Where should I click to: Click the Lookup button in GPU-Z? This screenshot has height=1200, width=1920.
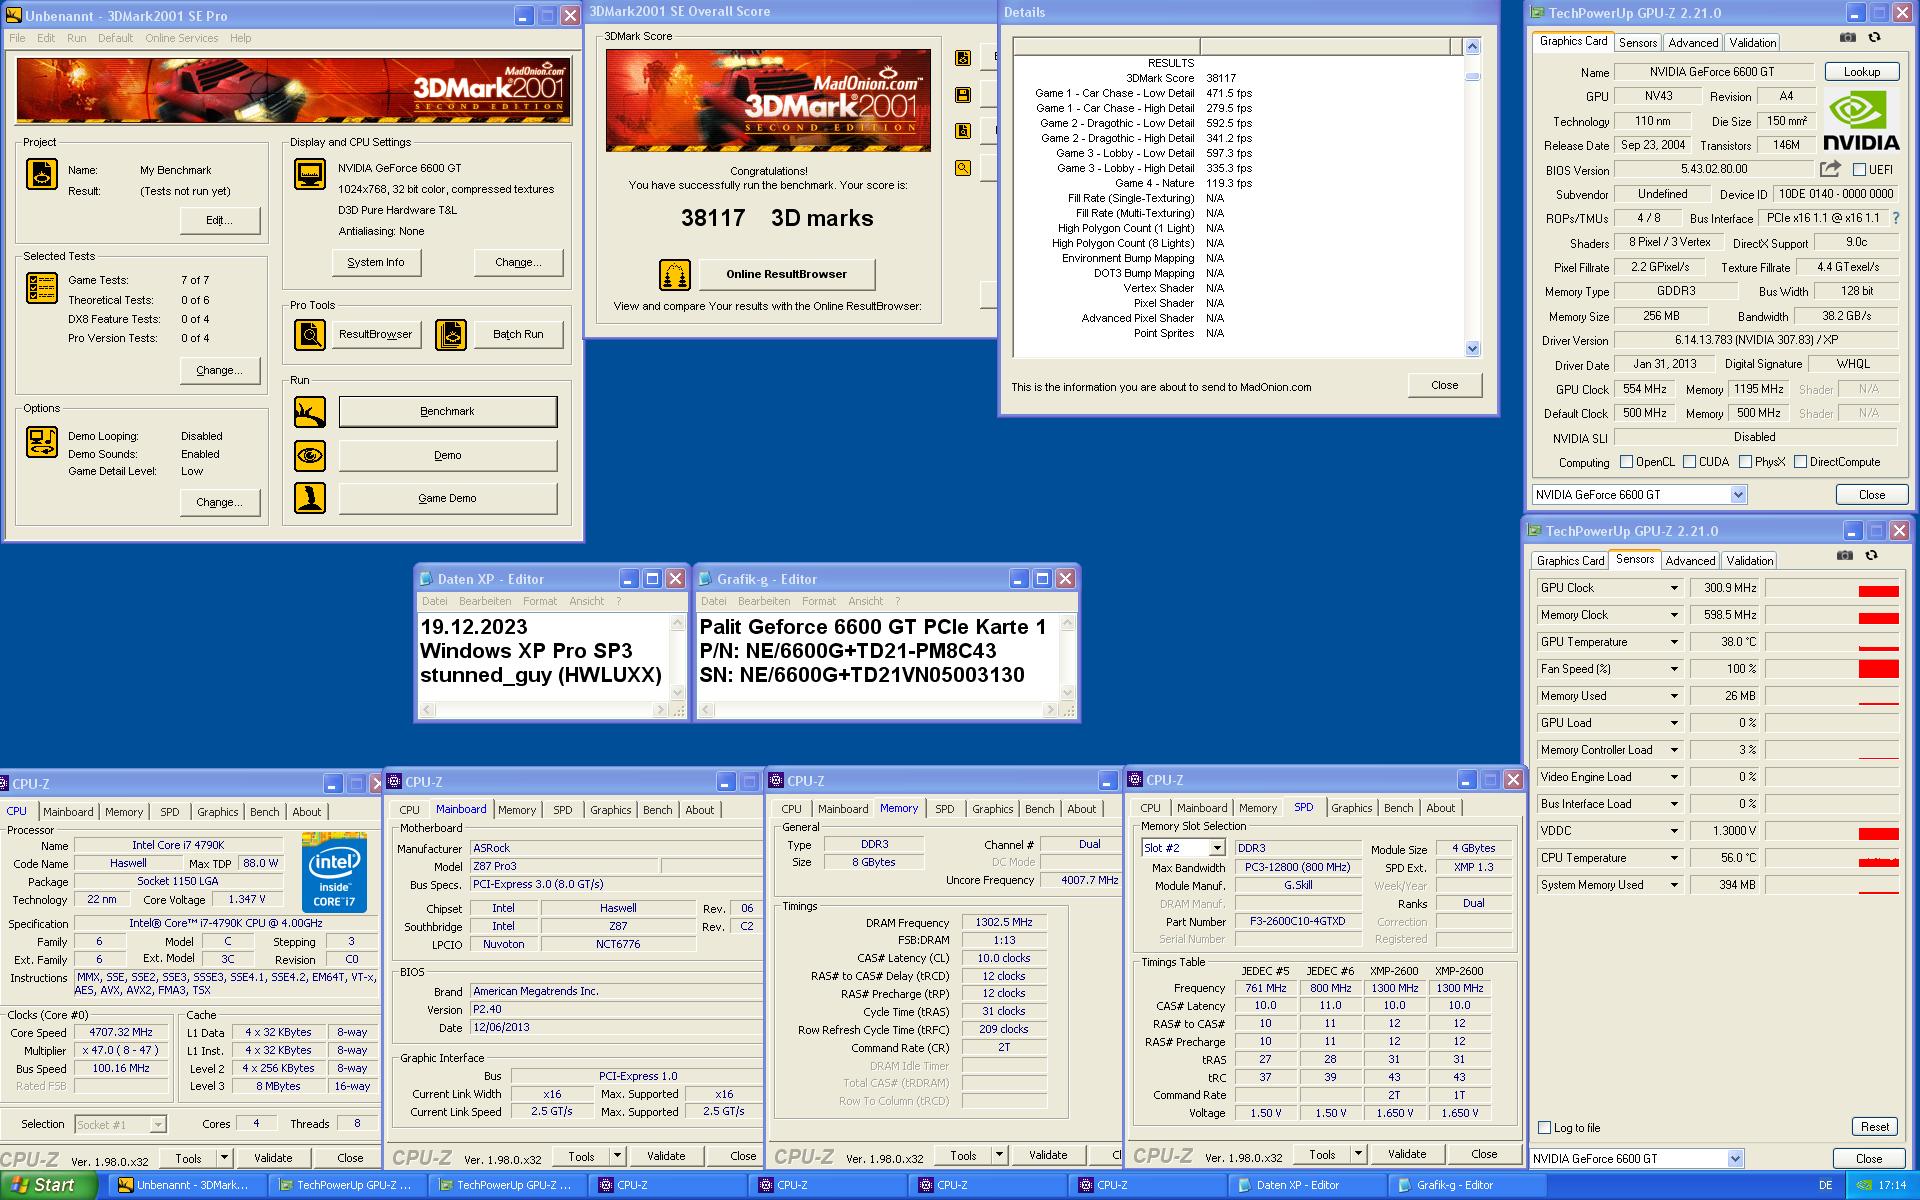1861,72
